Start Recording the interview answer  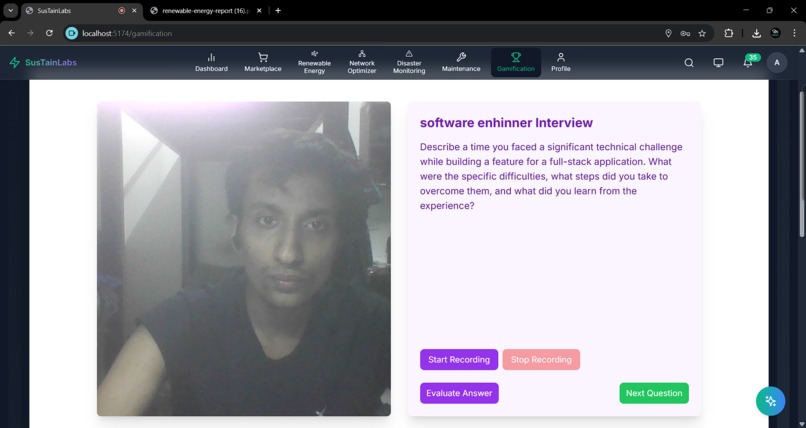[459, 360]
